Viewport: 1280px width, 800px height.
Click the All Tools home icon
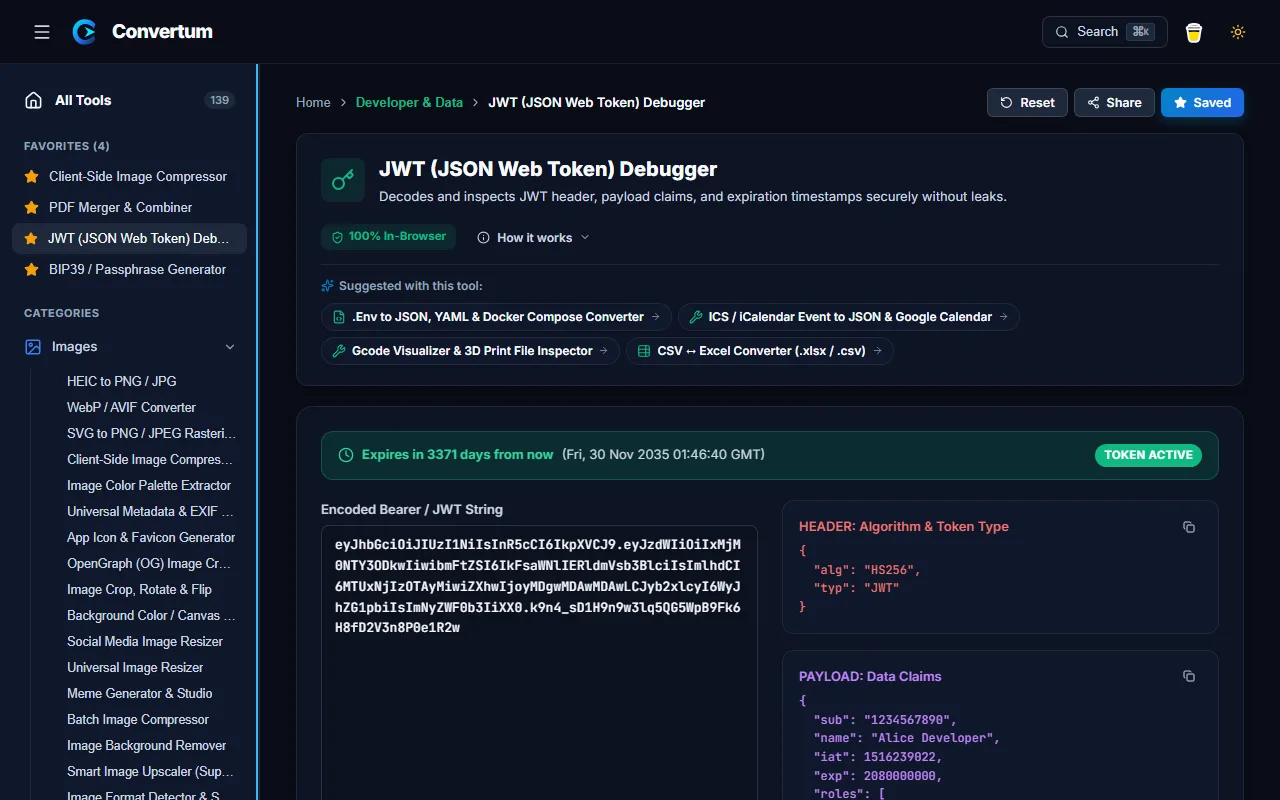(x=33, y=100)
